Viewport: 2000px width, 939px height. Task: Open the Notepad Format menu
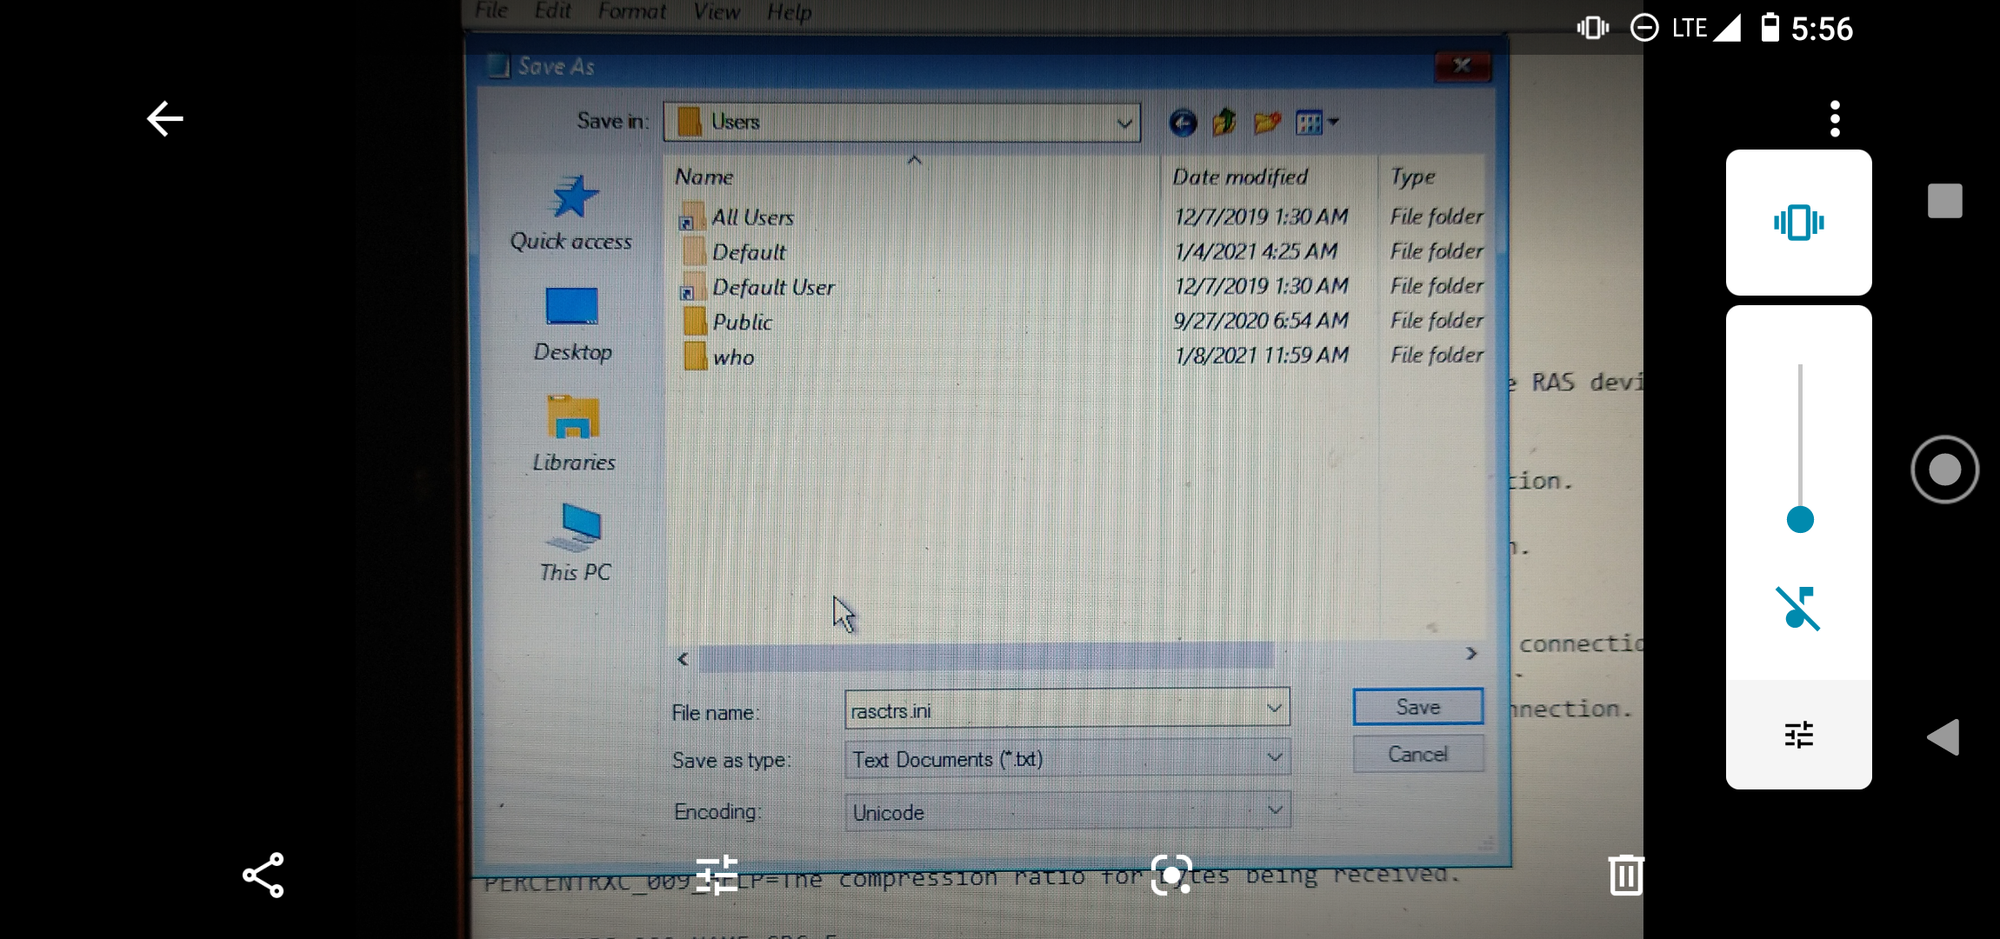point(632,12)
